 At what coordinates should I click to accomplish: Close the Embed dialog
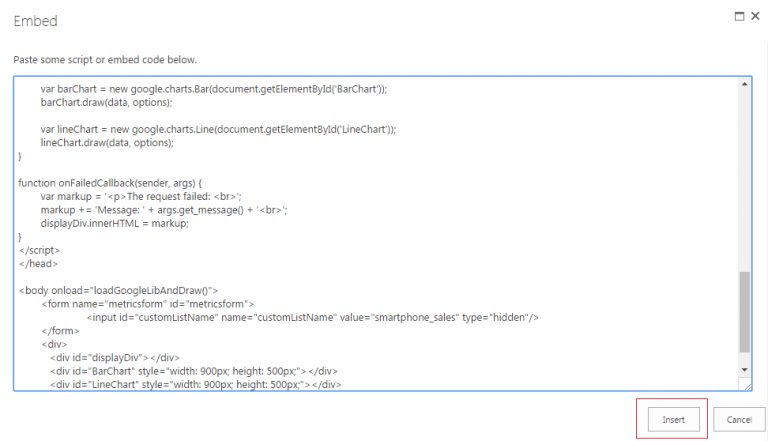point(755,17)
